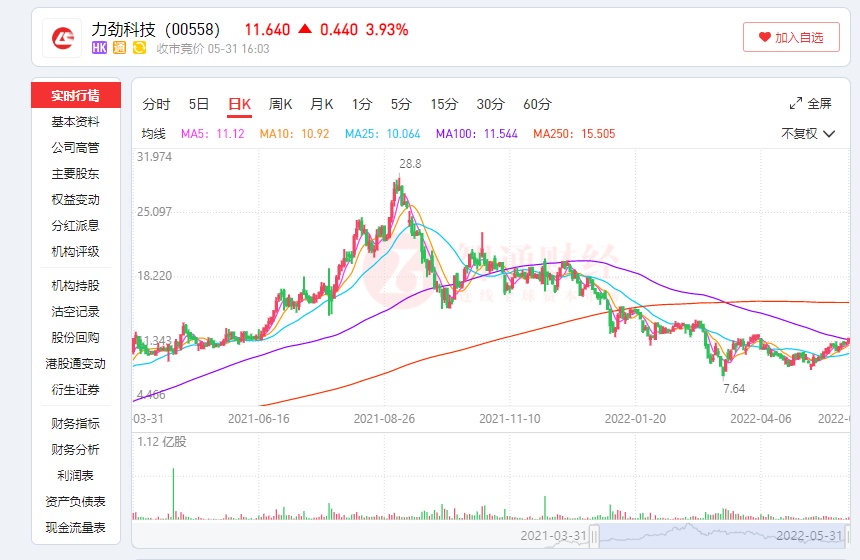Open 基本资料 in the sidebar
Image resolution: width=860 pixels, height=560 pixels.
click(x=76, y=122)
